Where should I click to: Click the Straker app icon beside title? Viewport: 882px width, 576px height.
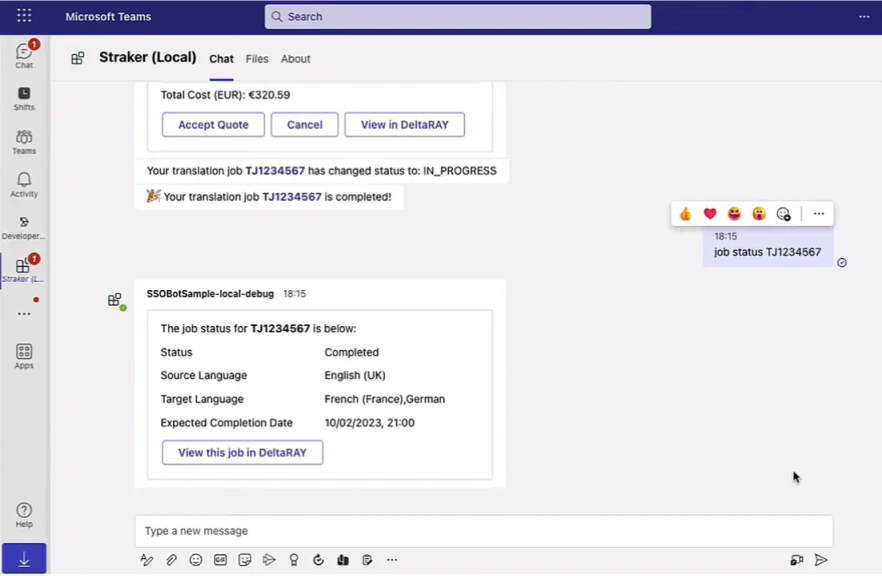78,58
